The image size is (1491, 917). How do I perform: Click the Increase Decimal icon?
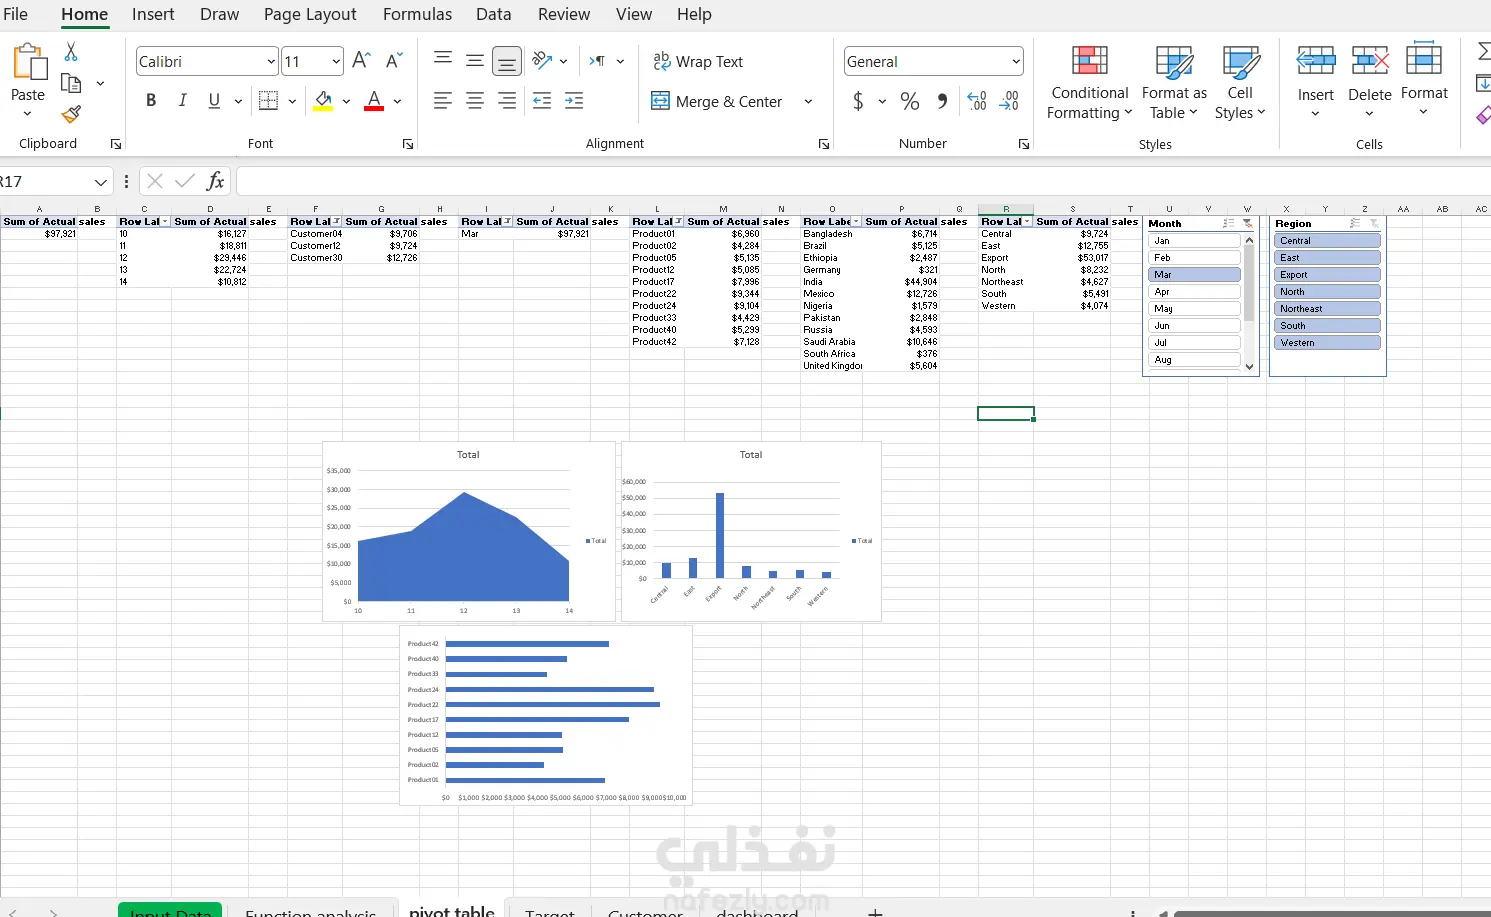coord(977,101)
